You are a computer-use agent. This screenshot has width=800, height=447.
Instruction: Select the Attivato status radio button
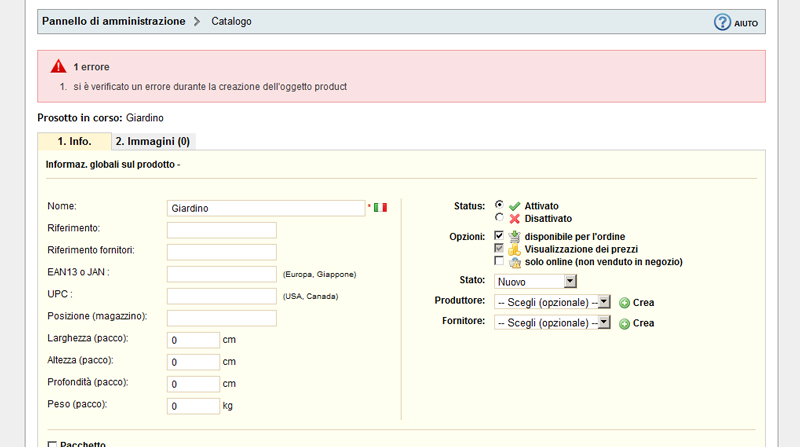click(x=499, y=205)
